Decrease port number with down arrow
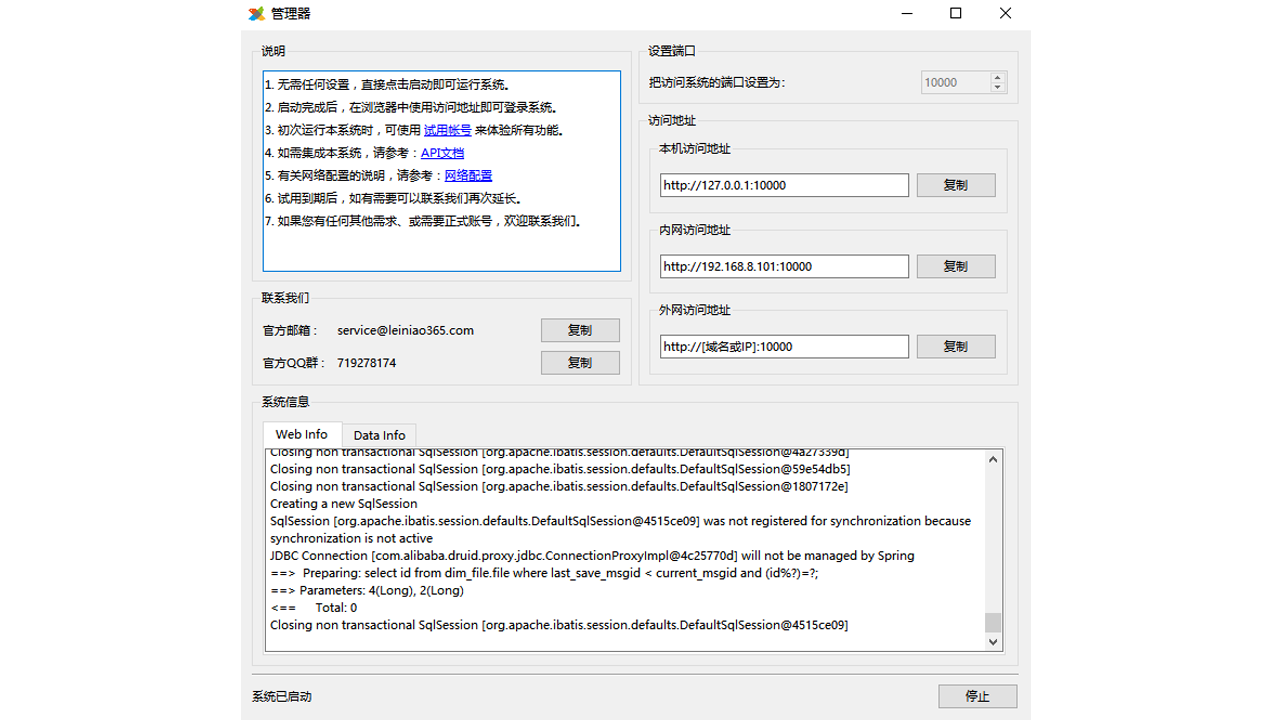 tap(997, 88)
